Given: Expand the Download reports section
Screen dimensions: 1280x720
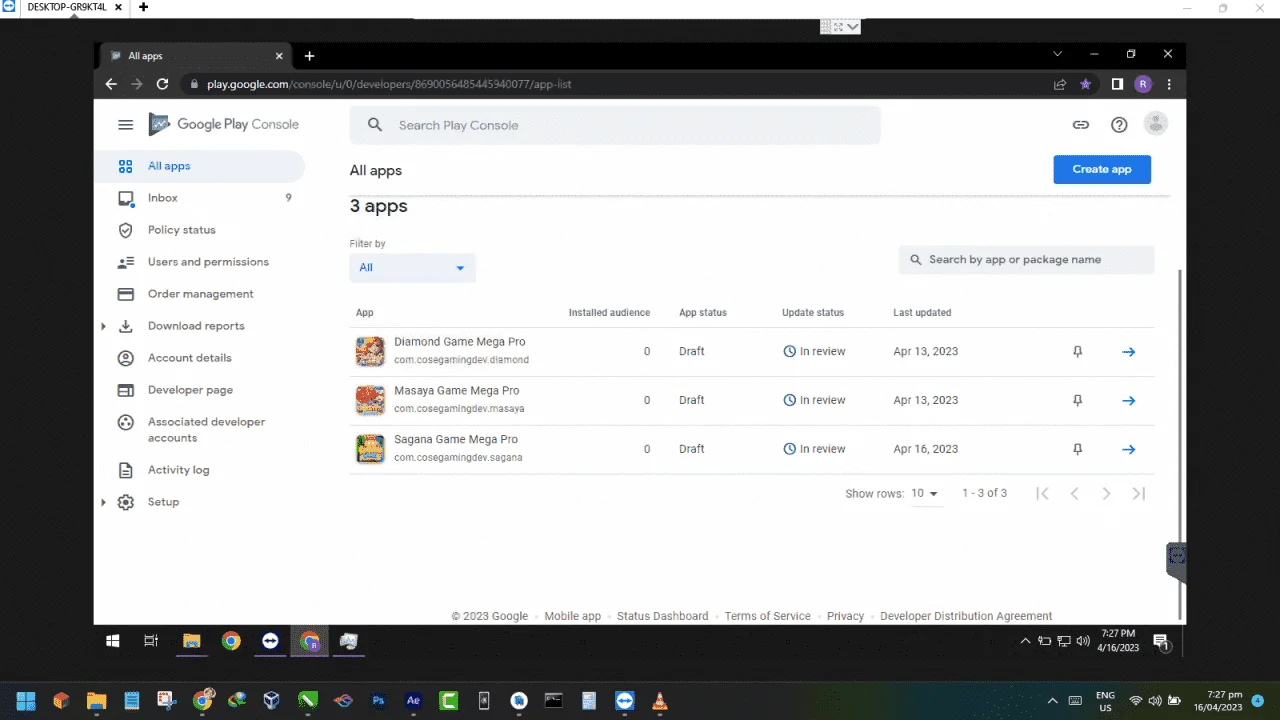Looking at the screenshot, I should pos(103,326).
